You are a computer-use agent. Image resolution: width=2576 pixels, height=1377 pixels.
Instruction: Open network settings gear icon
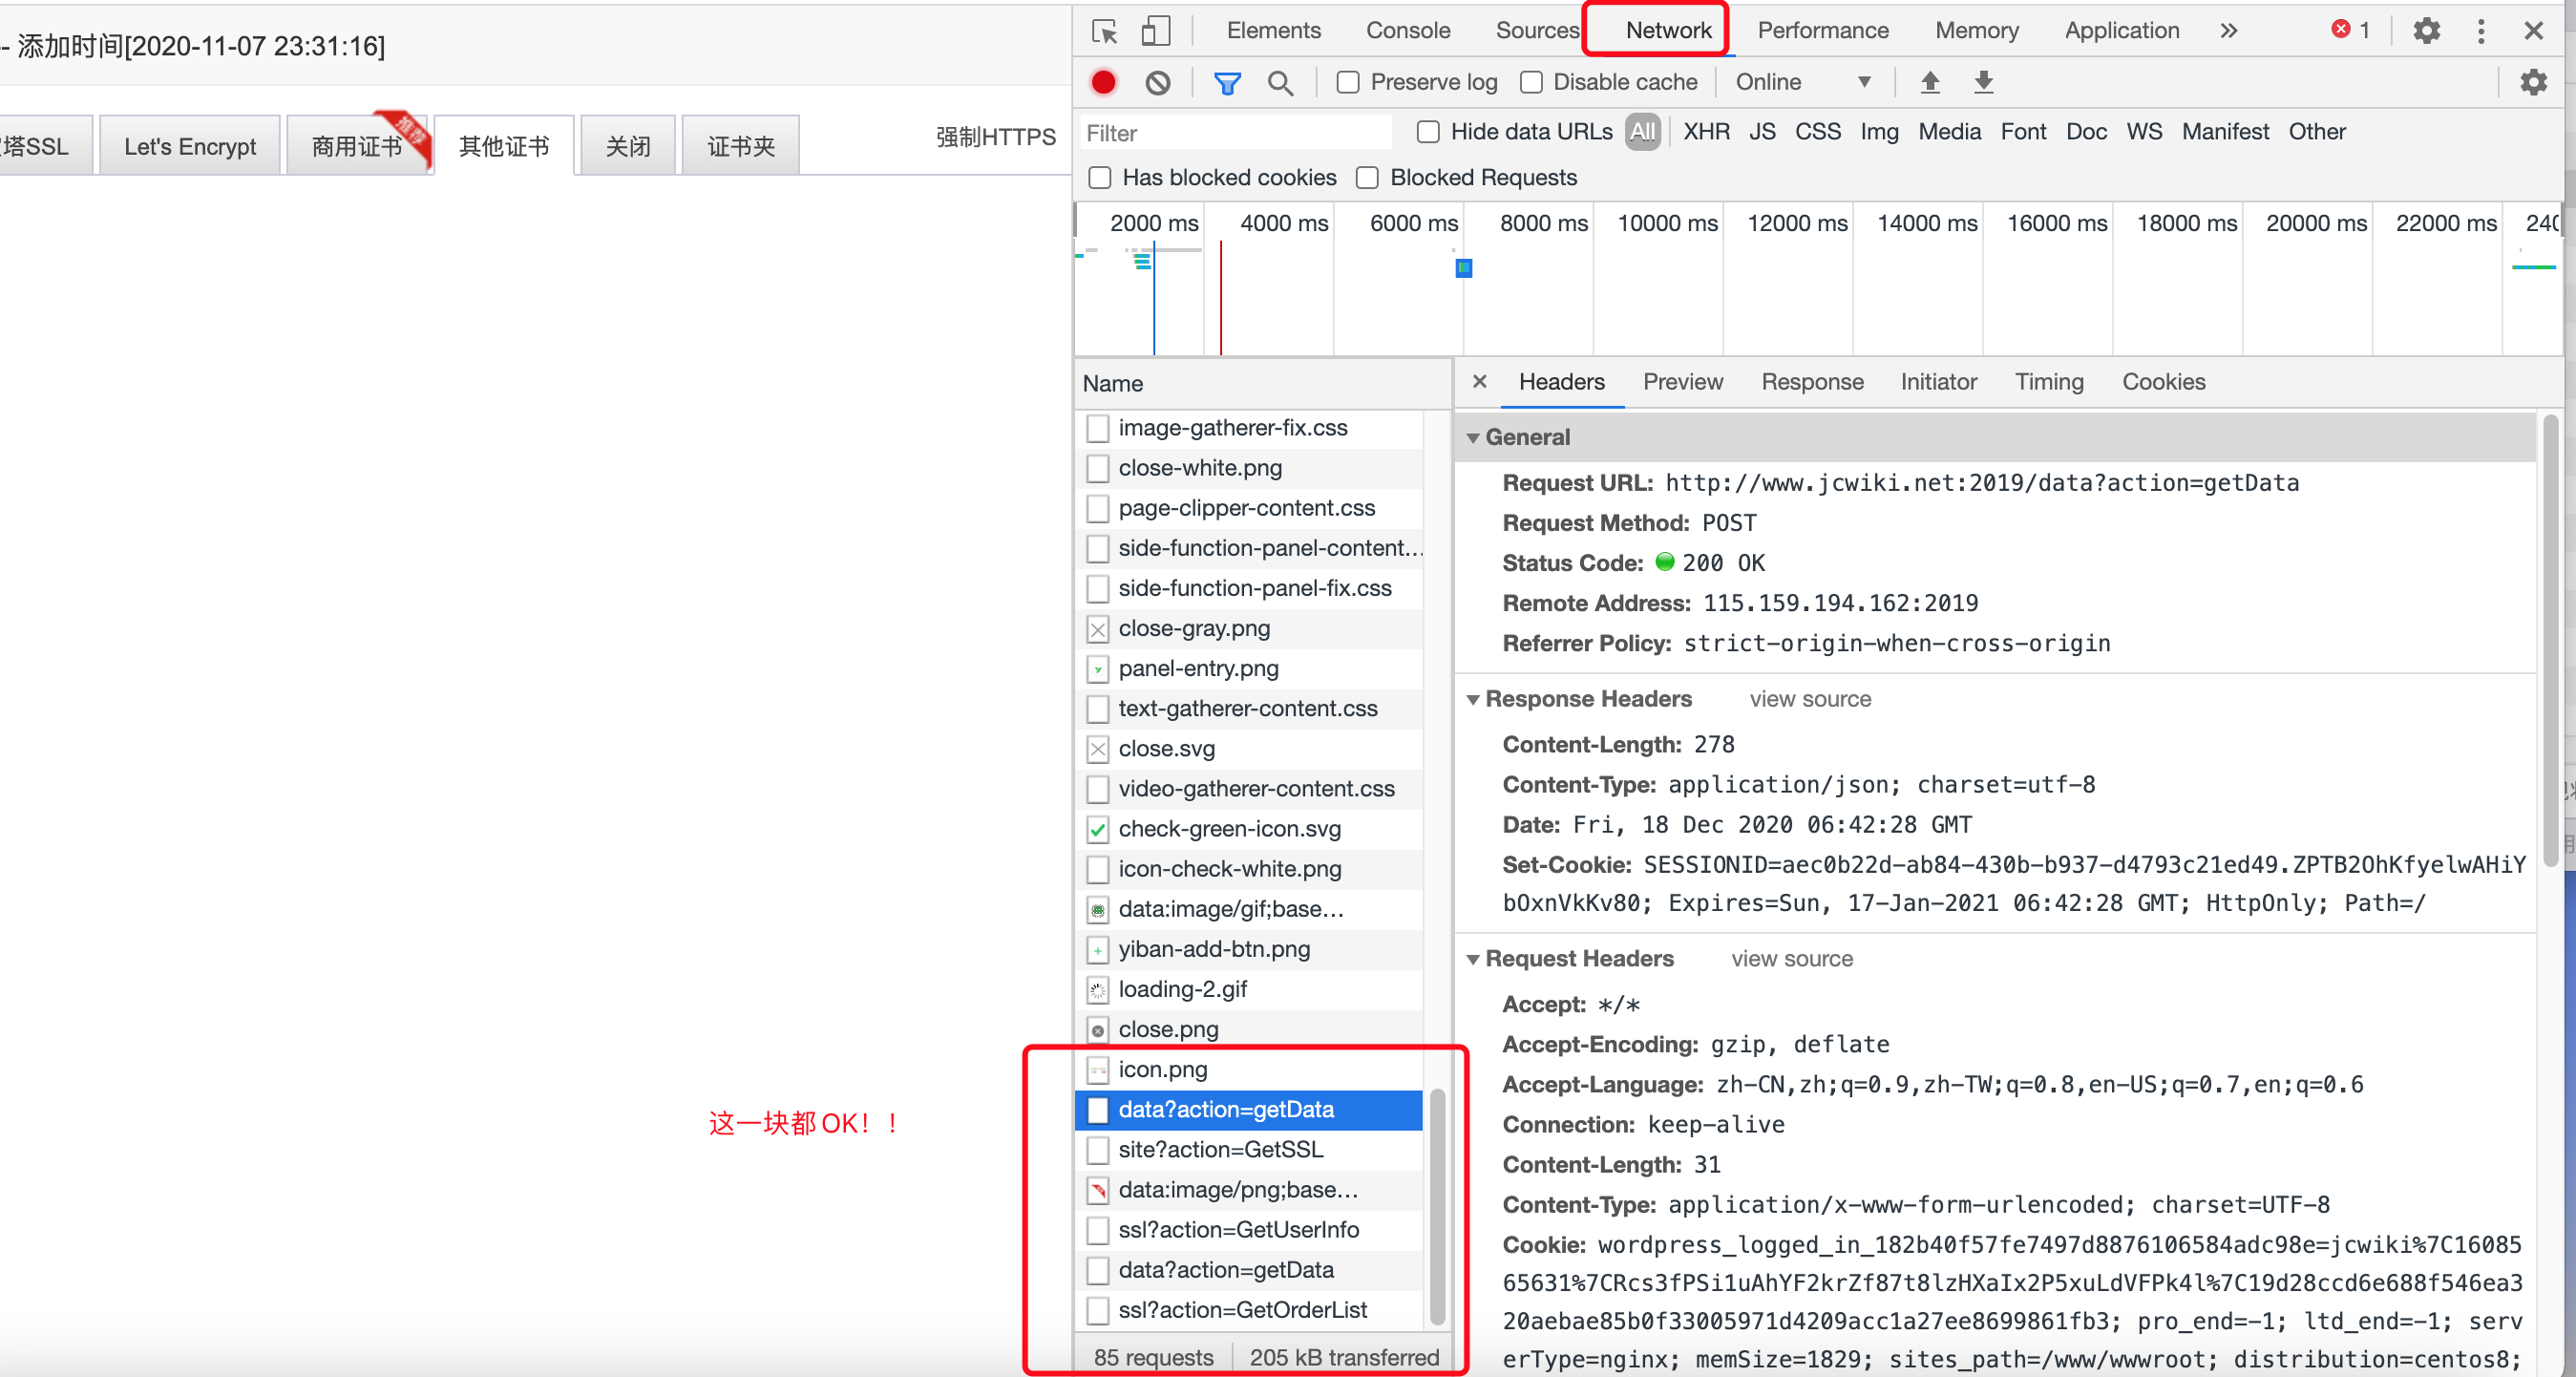click(2533, 82)
